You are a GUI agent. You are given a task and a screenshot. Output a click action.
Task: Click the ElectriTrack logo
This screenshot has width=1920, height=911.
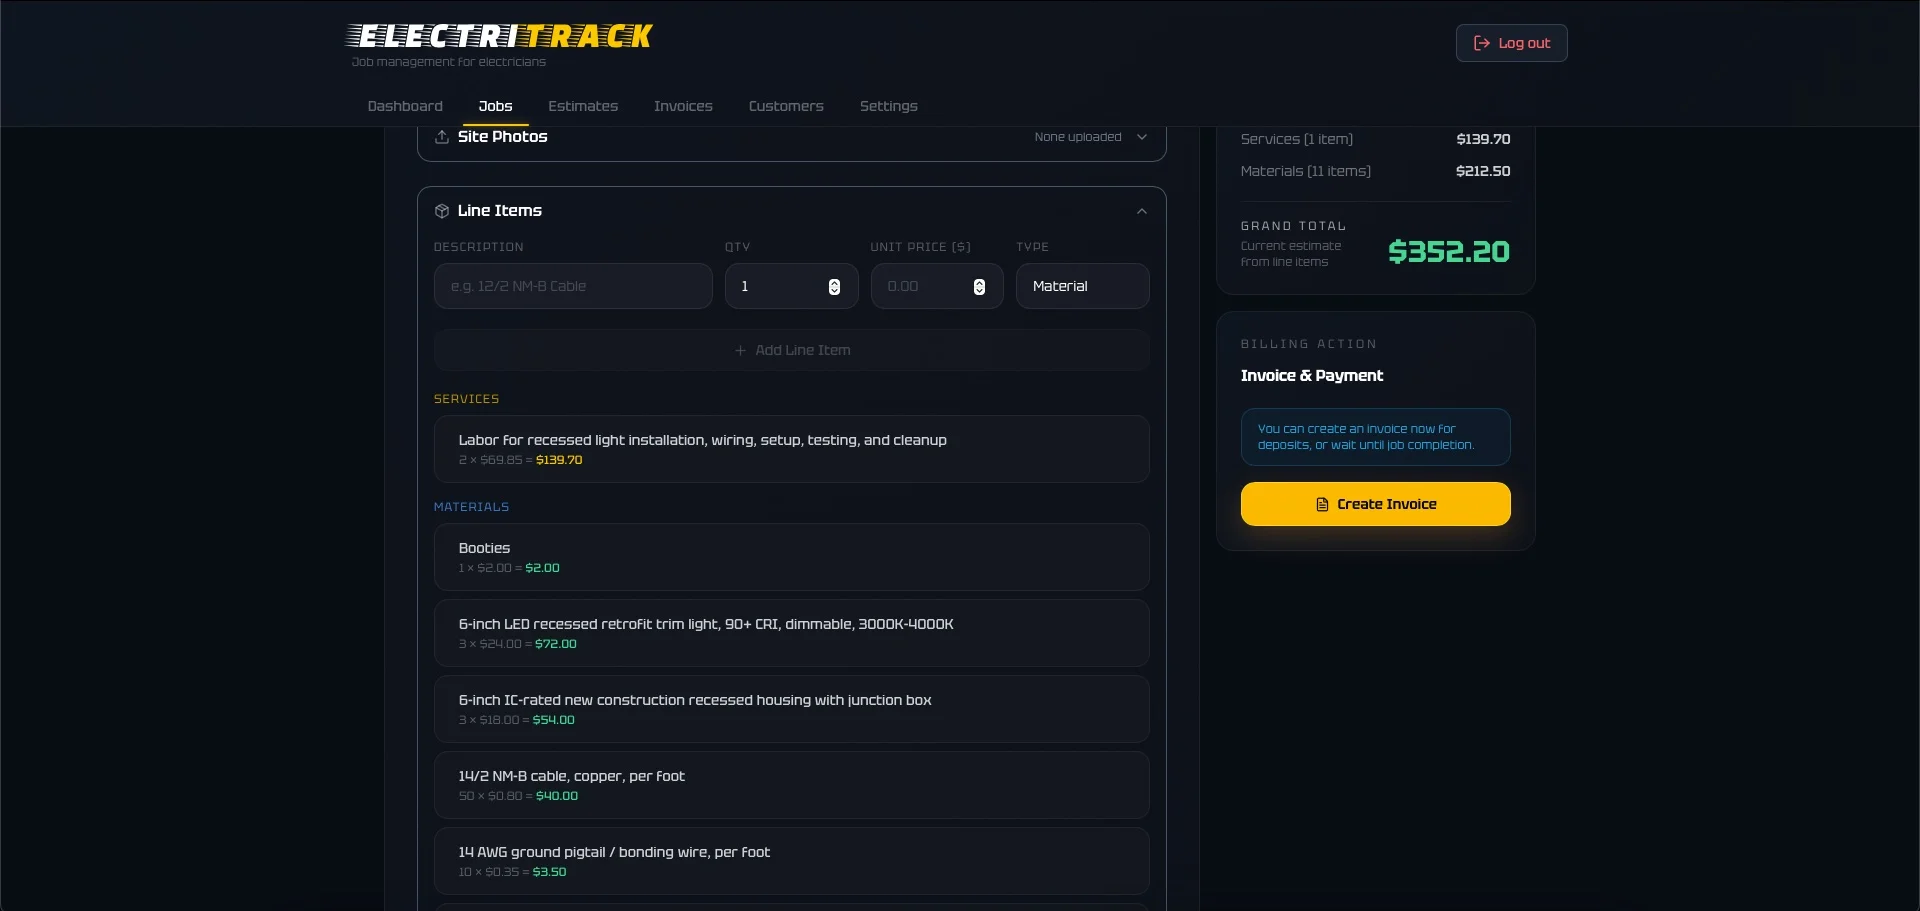coord(499,36)
